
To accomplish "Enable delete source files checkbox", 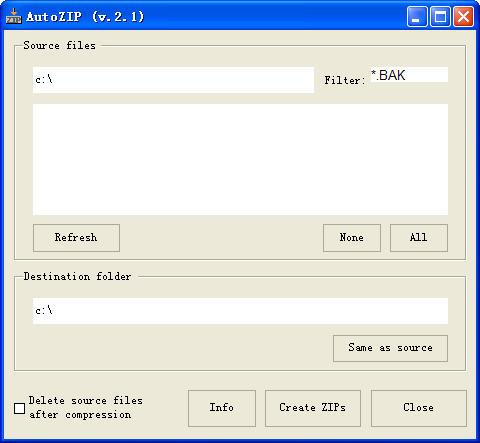I will click(19, 408).
